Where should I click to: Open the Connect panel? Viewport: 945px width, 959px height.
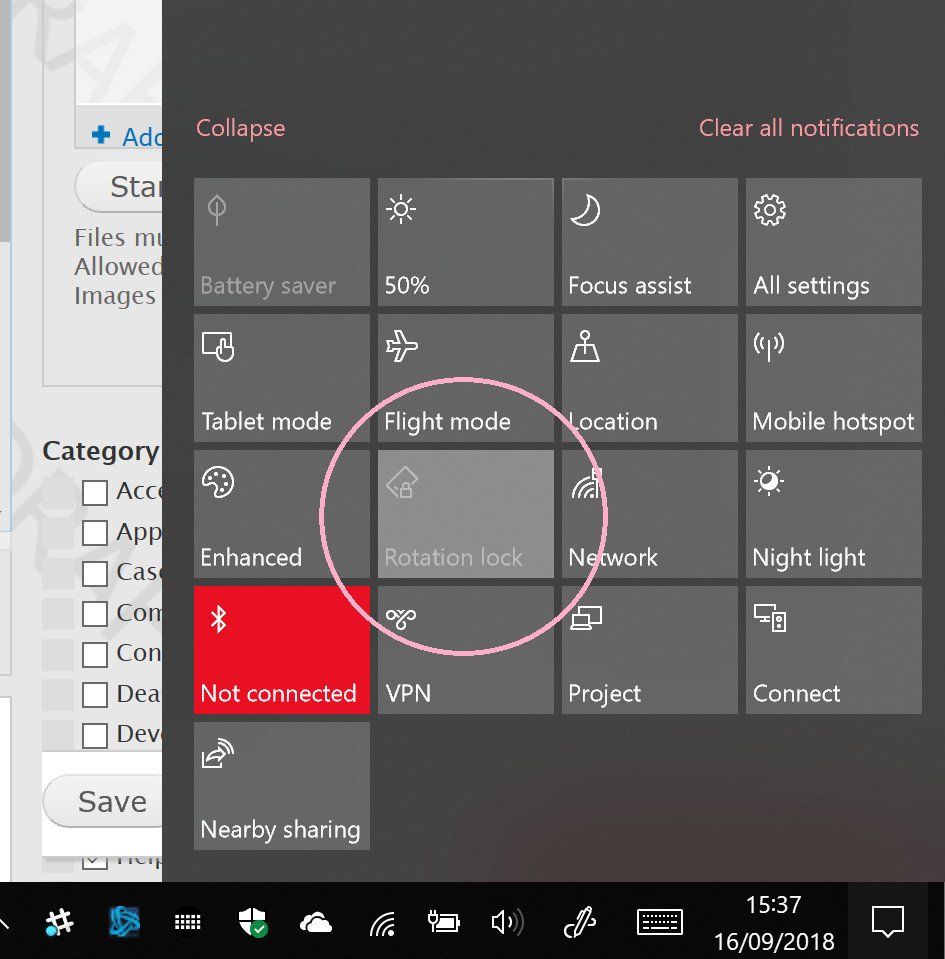(833, 650)
